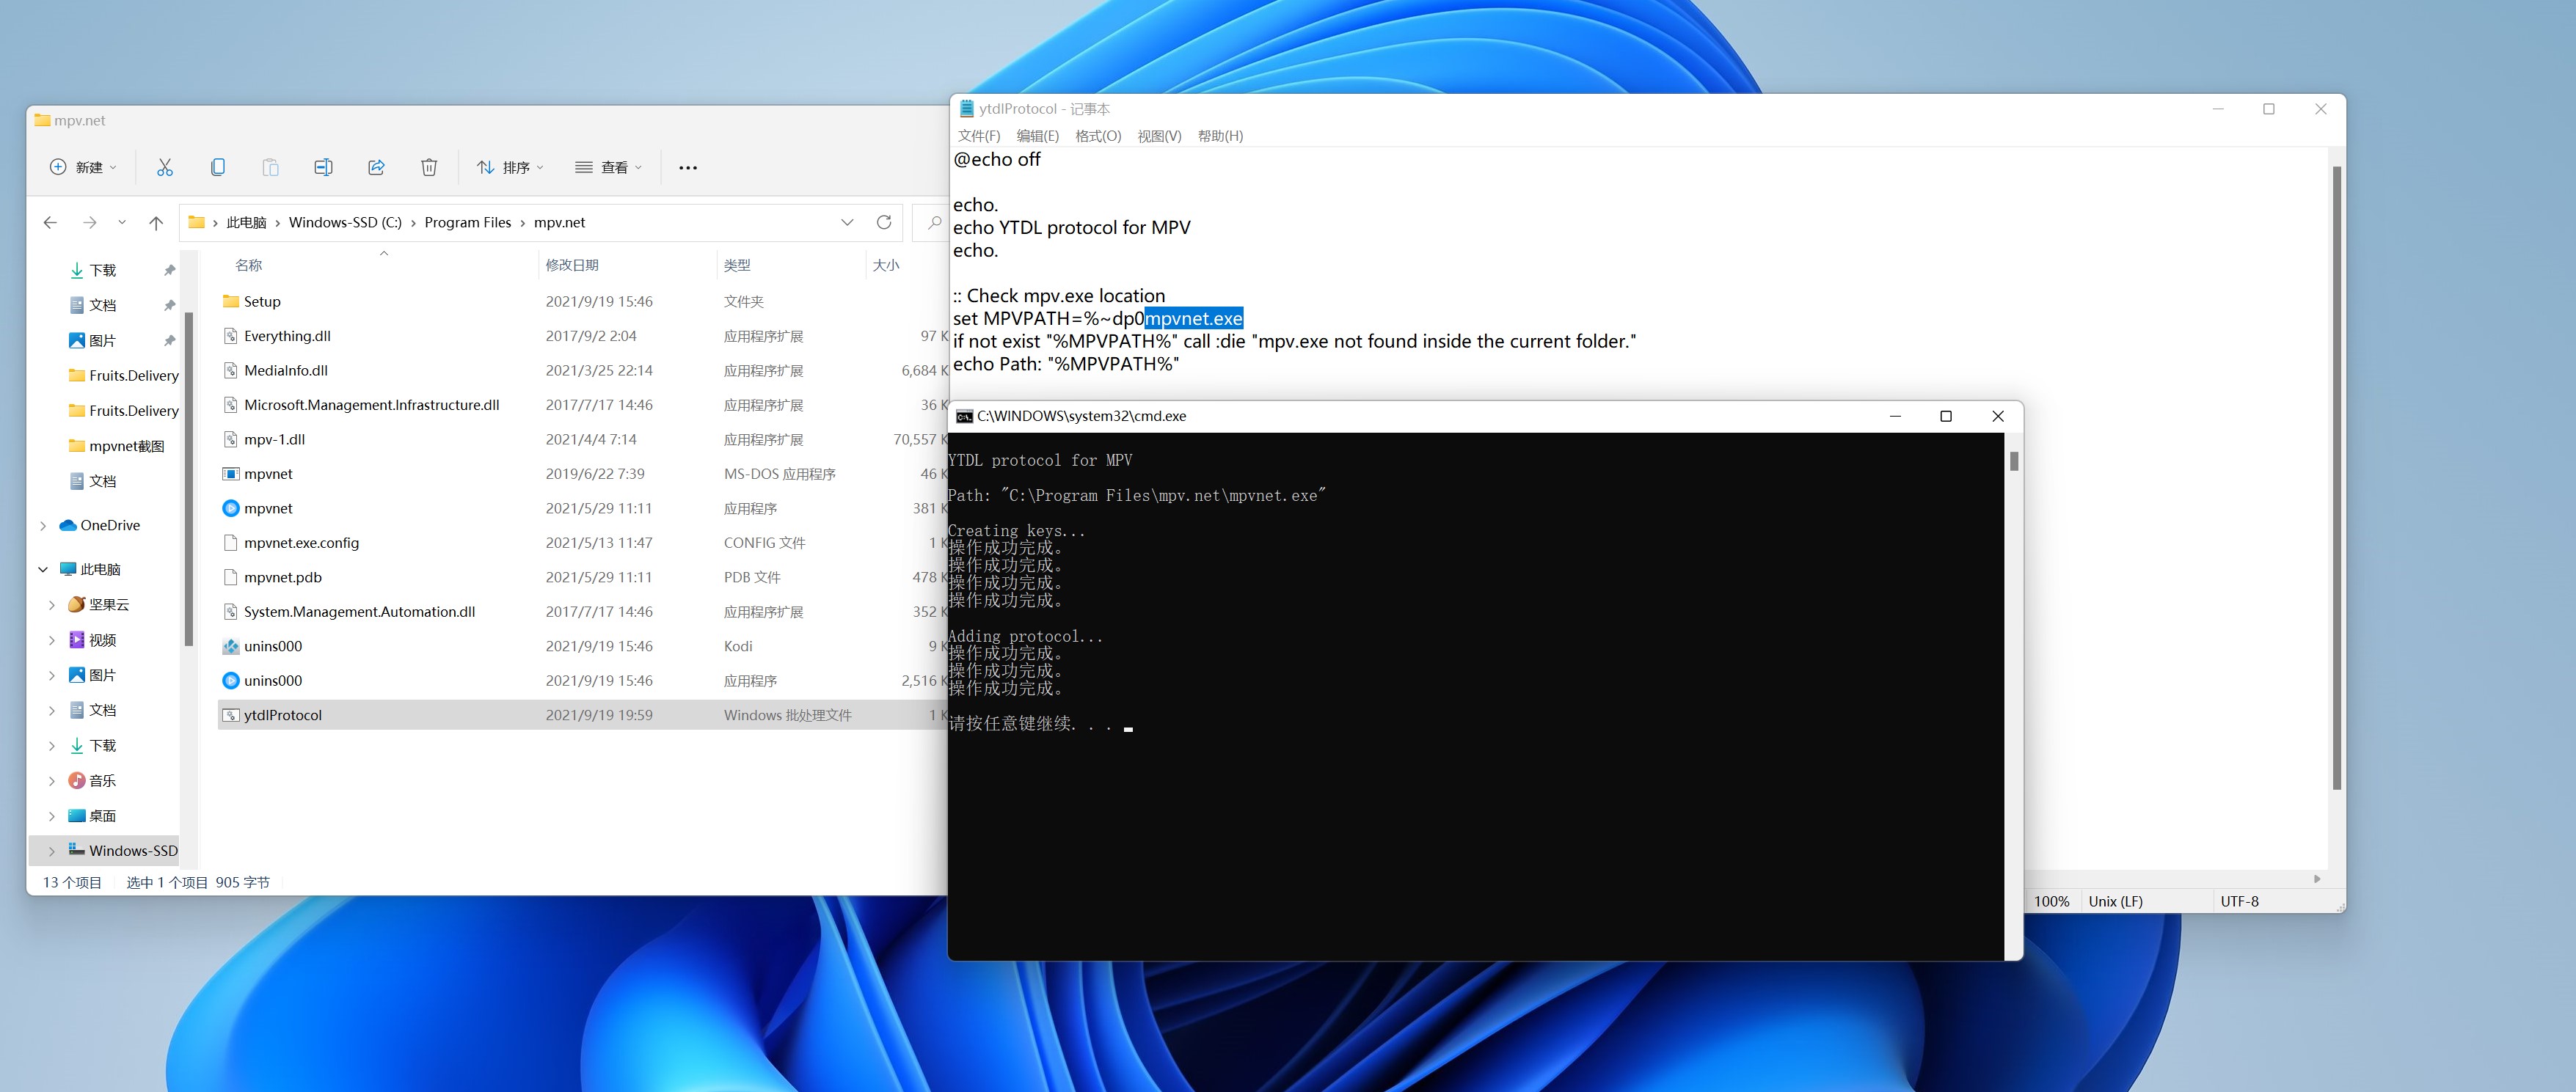The width and height of the screenshot is (2576, 1092).
Task: Sort files by the 修改日期 column header
Action: [x=572, y=265]
